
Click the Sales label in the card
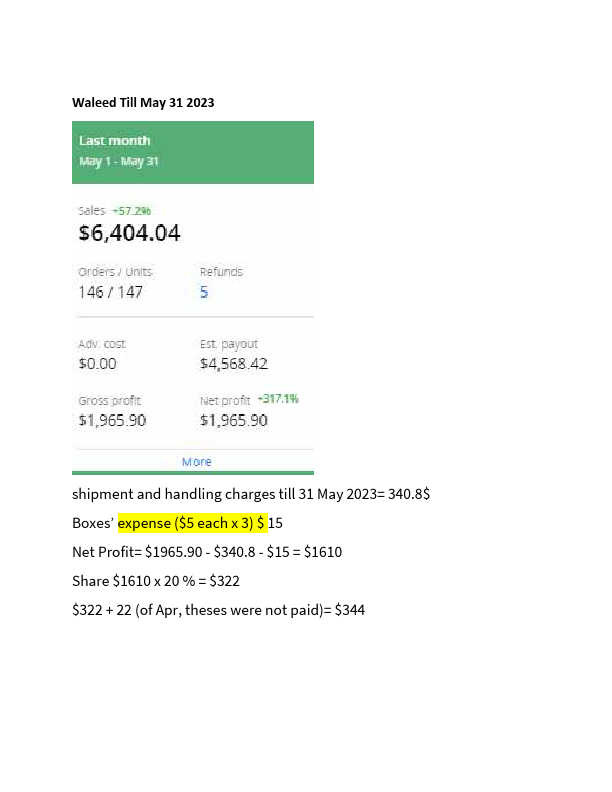pos(92,211)
